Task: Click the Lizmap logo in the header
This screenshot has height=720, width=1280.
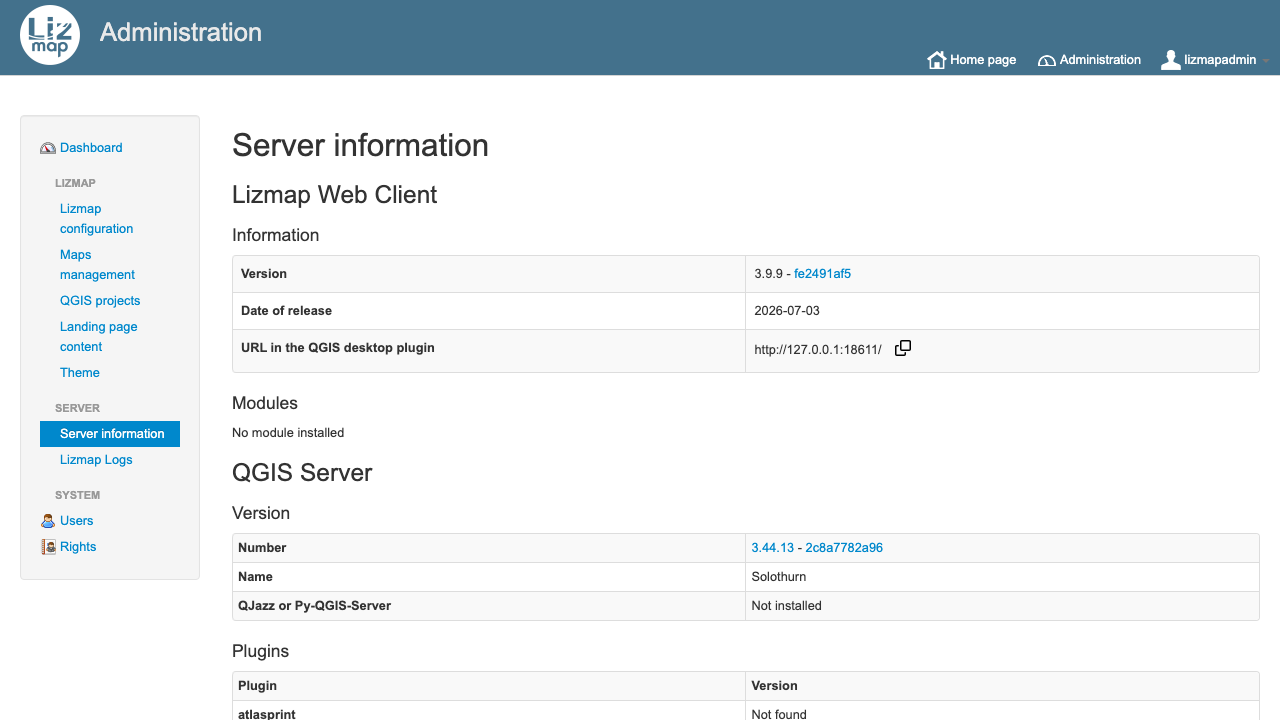Action: [50, 35]
